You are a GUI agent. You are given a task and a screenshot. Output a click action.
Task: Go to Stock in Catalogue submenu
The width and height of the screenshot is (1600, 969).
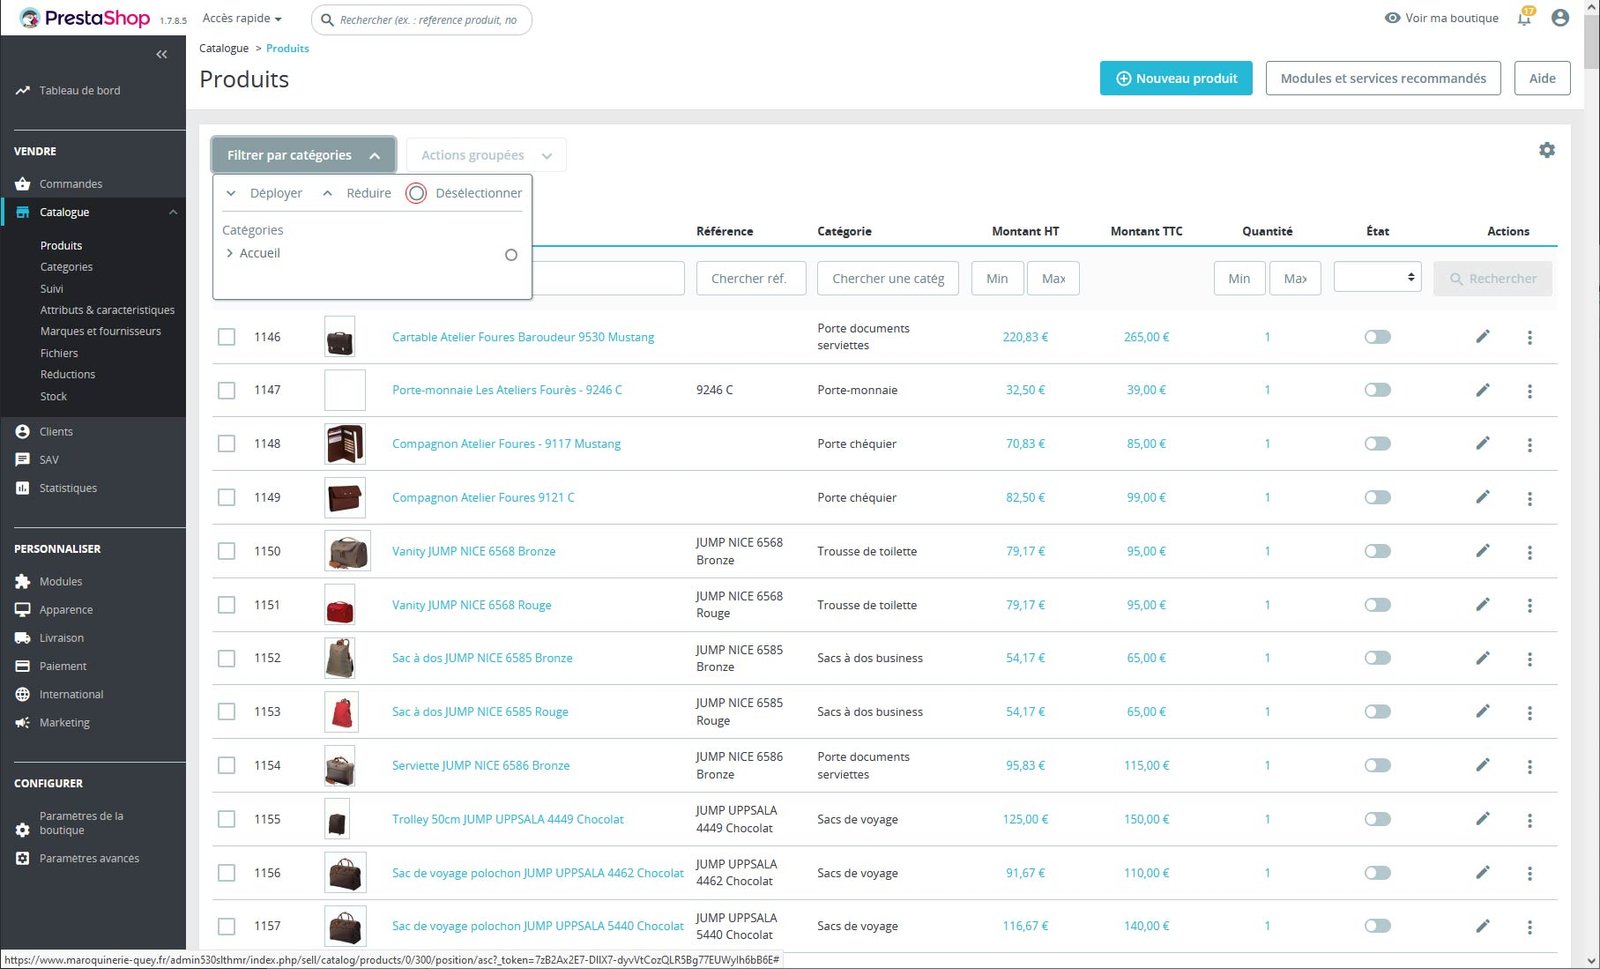pos(54,396)
